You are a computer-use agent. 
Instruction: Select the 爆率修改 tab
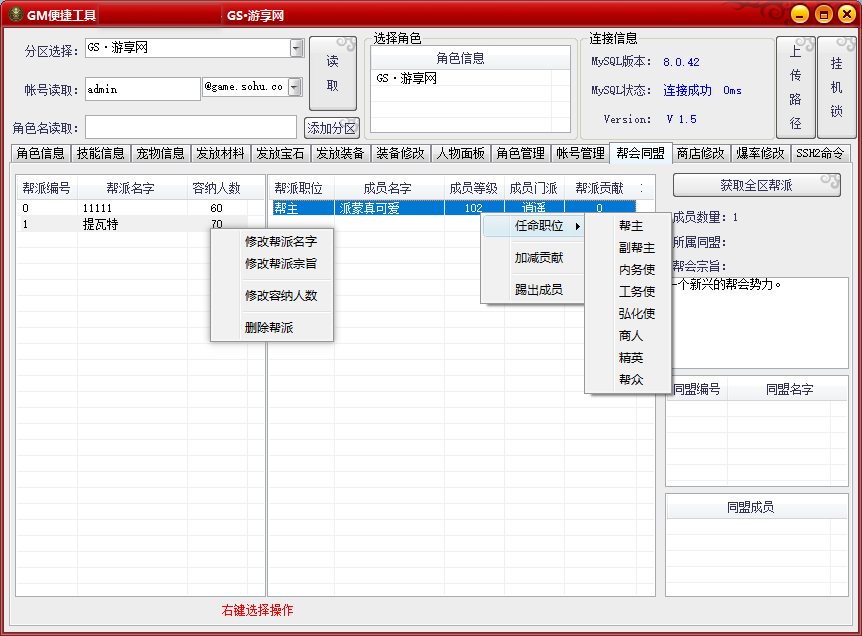[x=760, y=154]
